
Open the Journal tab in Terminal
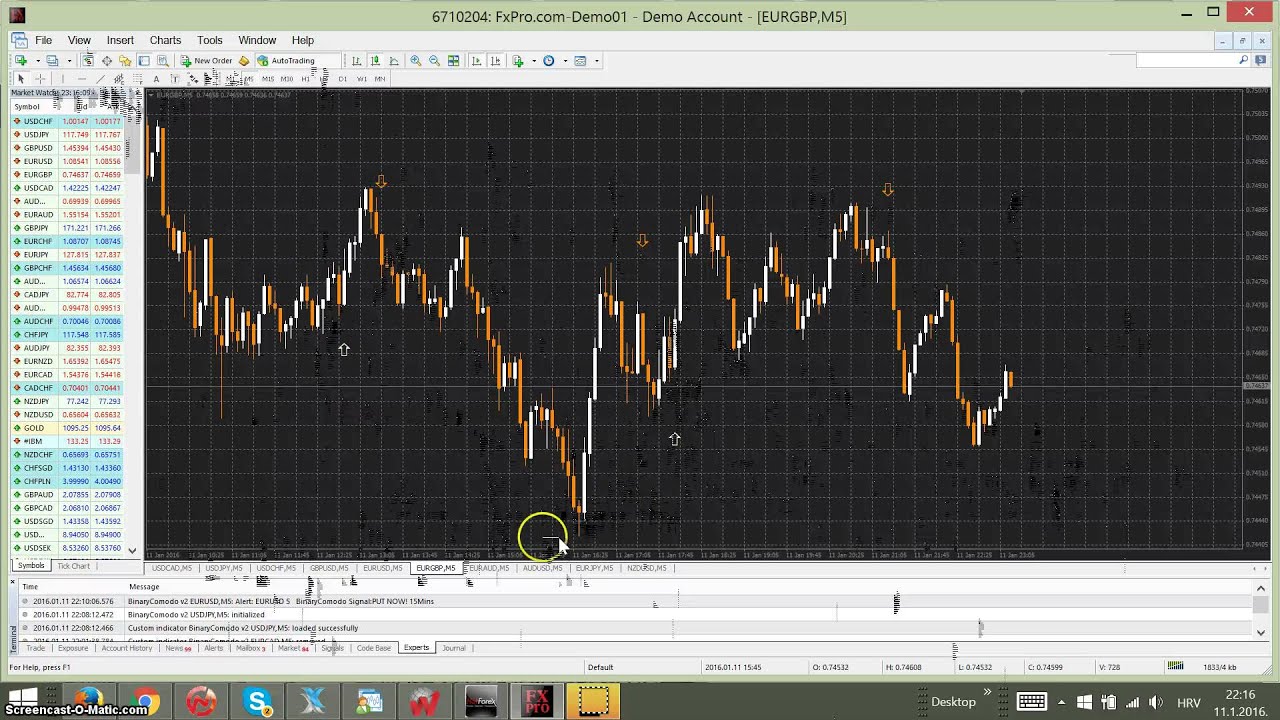[454, 648]
